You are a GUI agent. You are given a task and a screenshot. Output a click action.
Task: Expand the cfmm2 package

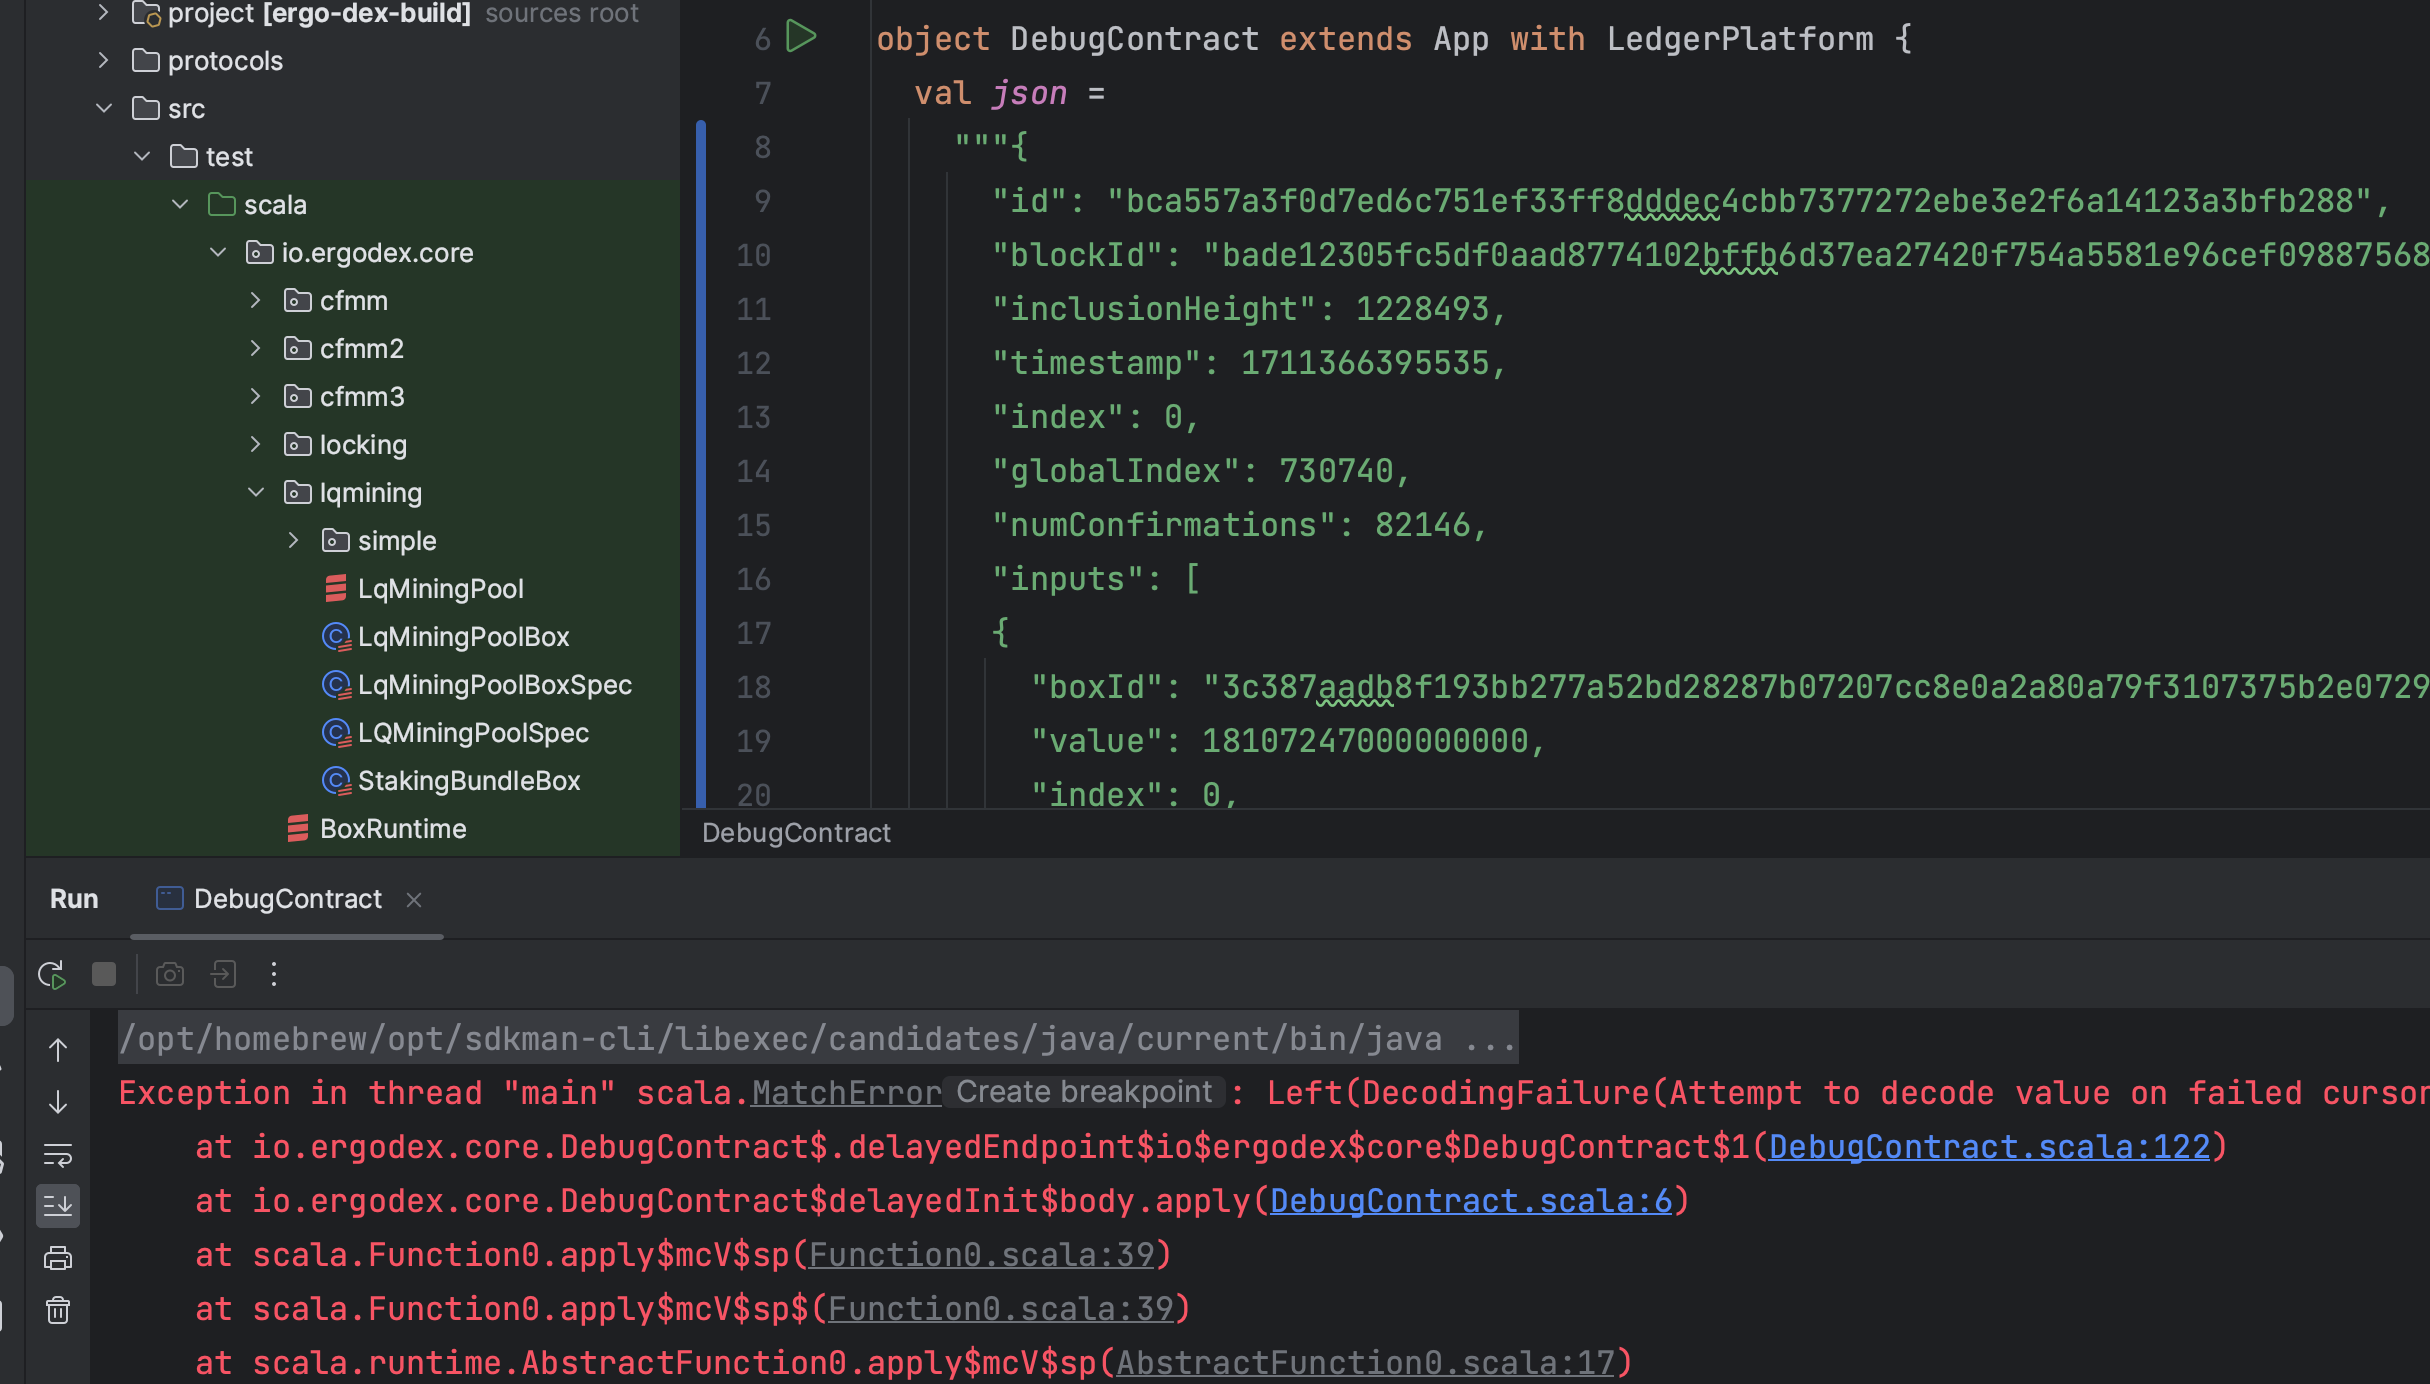point(256,348)
